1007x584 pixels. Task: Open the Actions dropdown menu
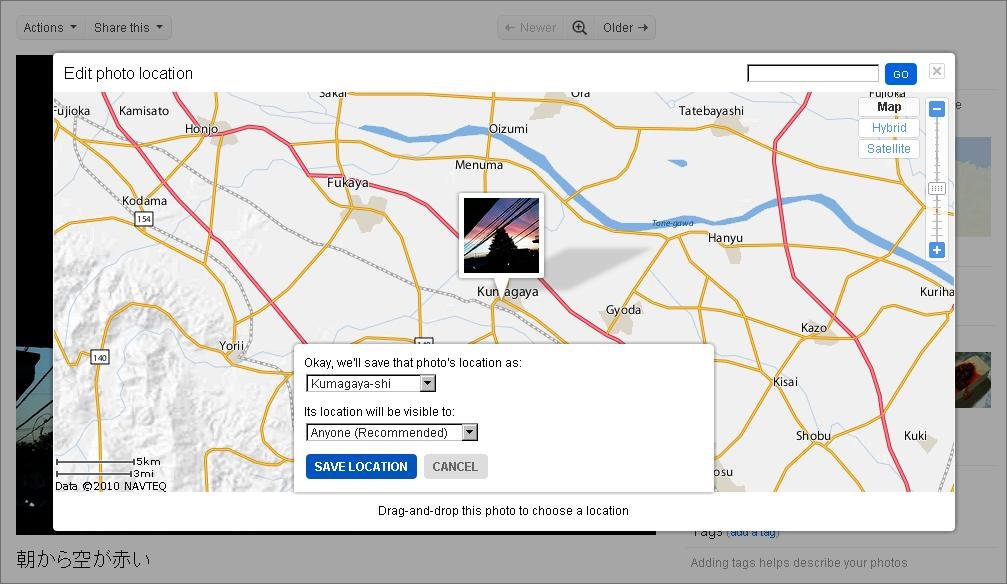(x=49, y=28)
